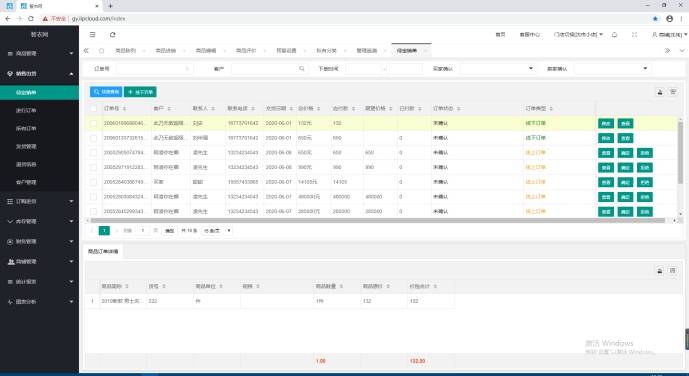689x376 pixels.
Task: Click the confirm button beside the page jump box
Action: pos(169,231)
